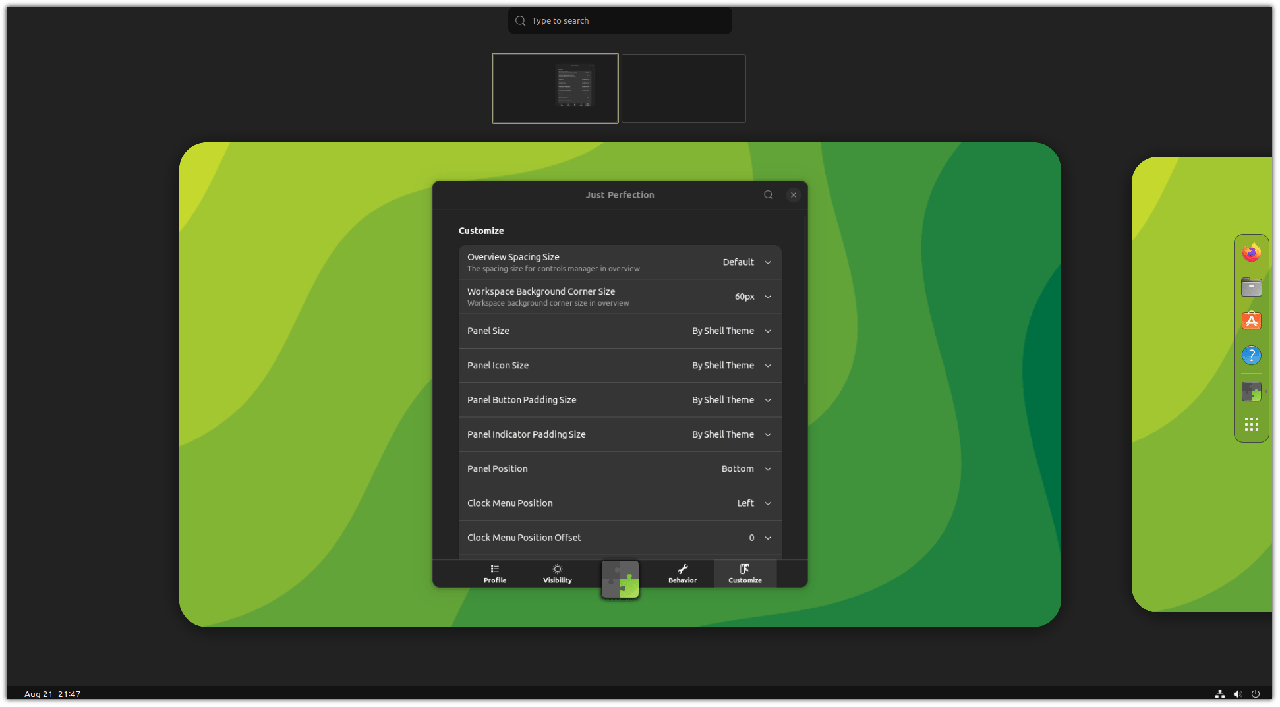Expand the Panel Position dropdown
Screen dimensions: 1280x707
pyautogui.click(x=745, y=469)
